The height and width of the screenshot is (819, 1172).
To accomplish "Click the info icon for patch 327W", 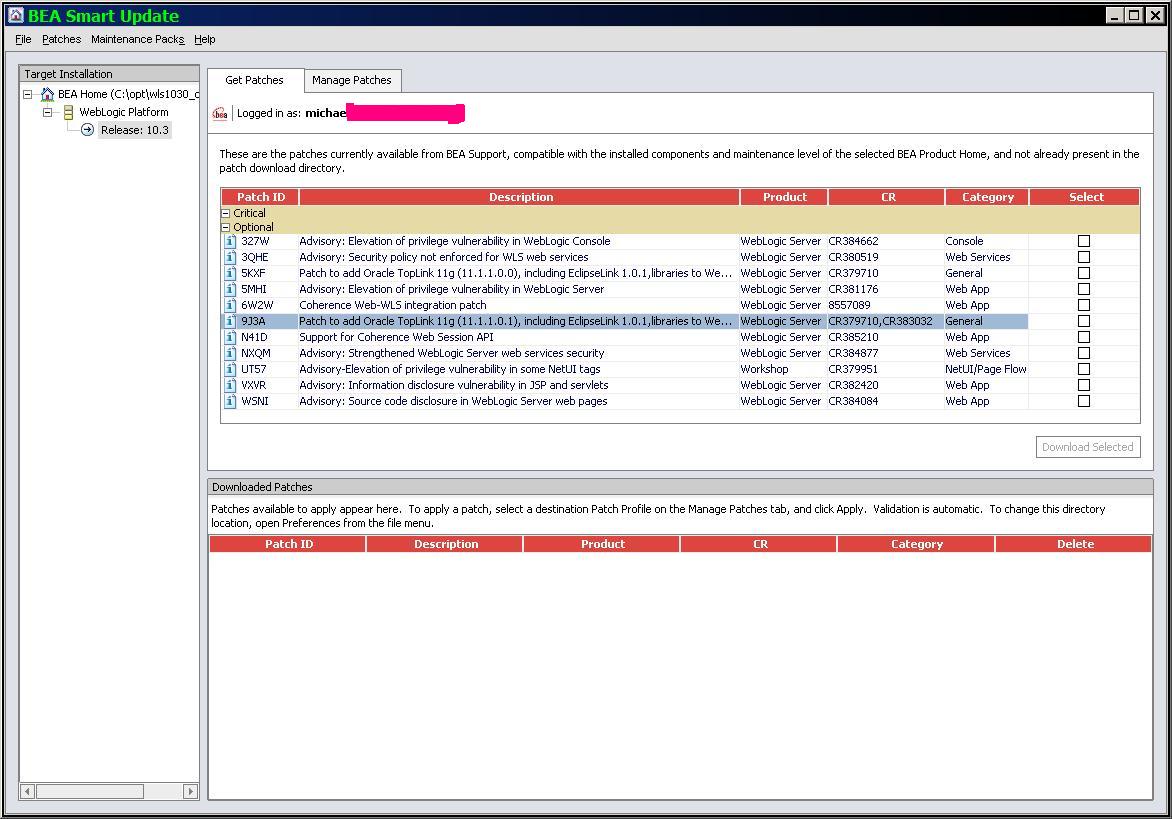I will 230,241.
